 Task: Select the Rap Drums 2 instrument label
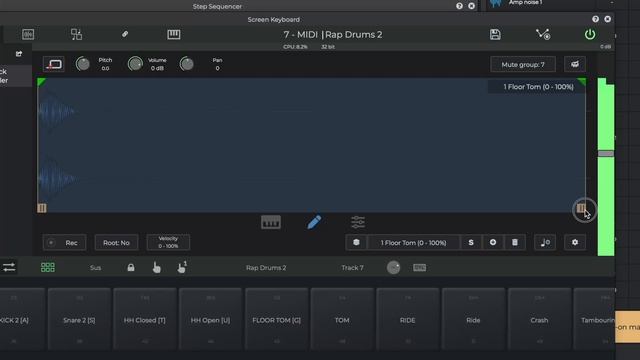pos(266,268)
